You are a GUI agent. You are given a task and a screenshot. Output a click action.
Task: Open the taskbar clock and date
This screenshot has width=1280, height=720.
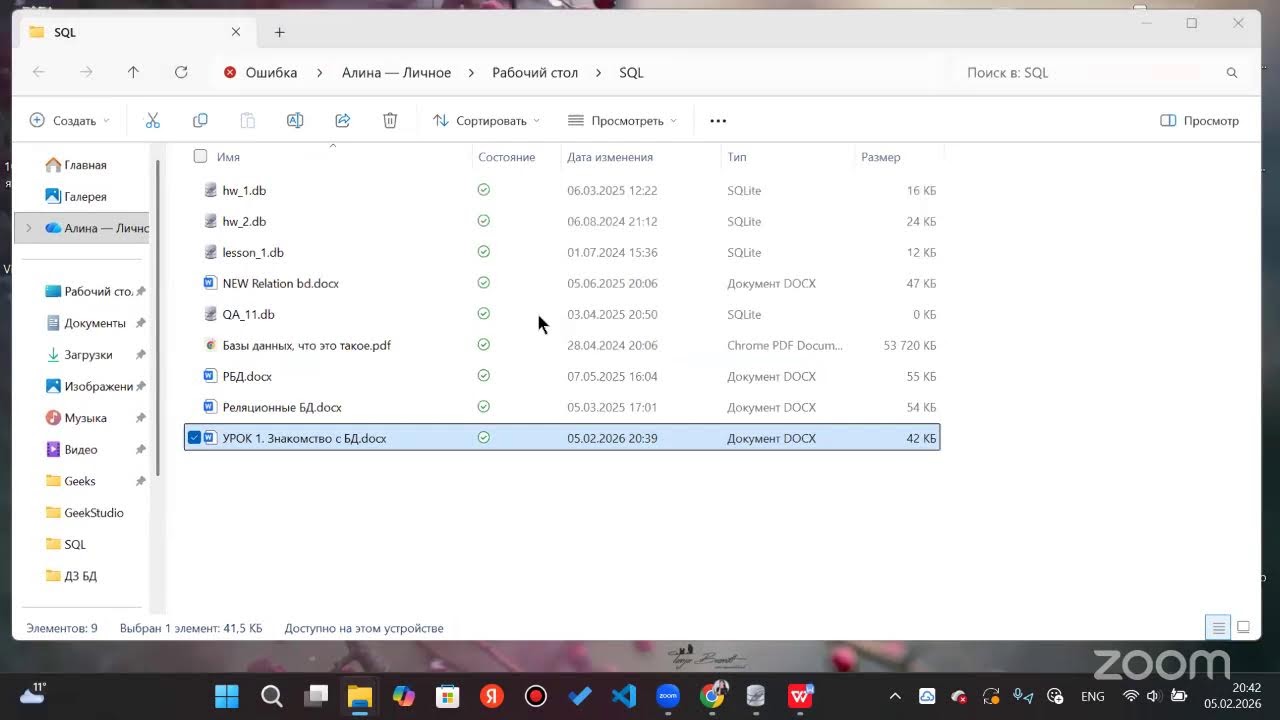[1232, 696]
